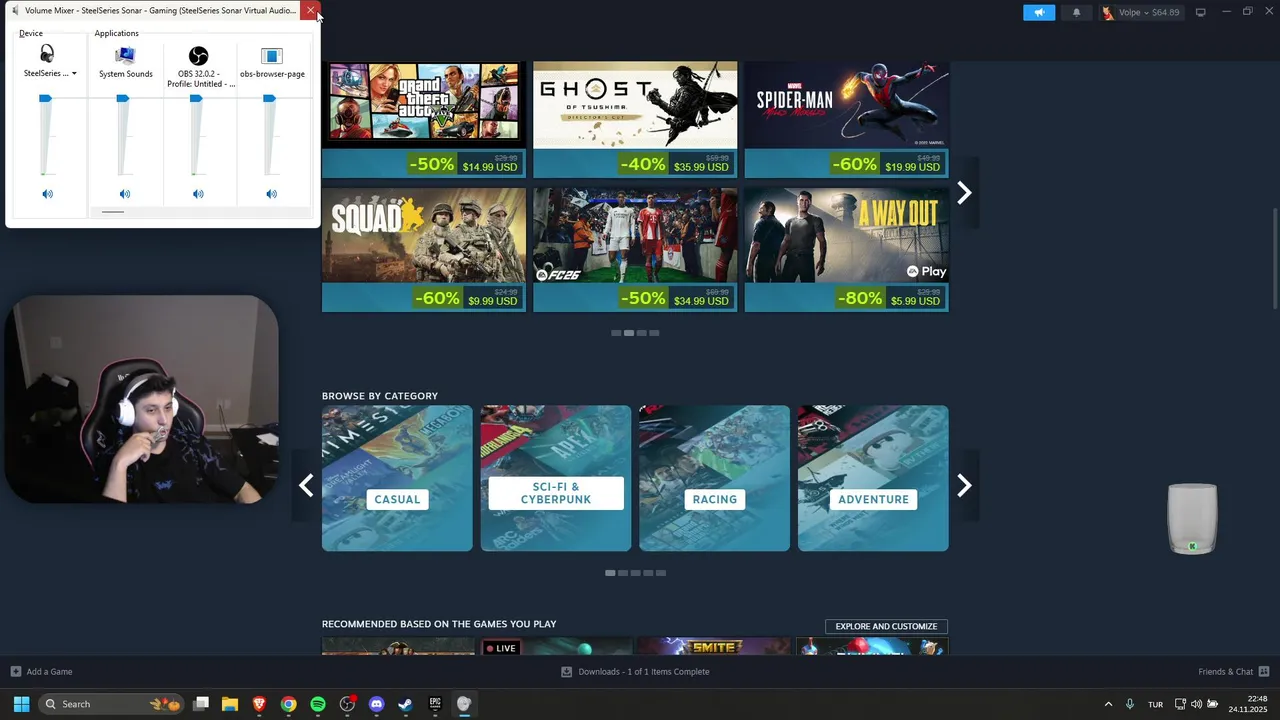Click next arrow on the deals carousel
1280x720 pixels.
coord(964,193)
